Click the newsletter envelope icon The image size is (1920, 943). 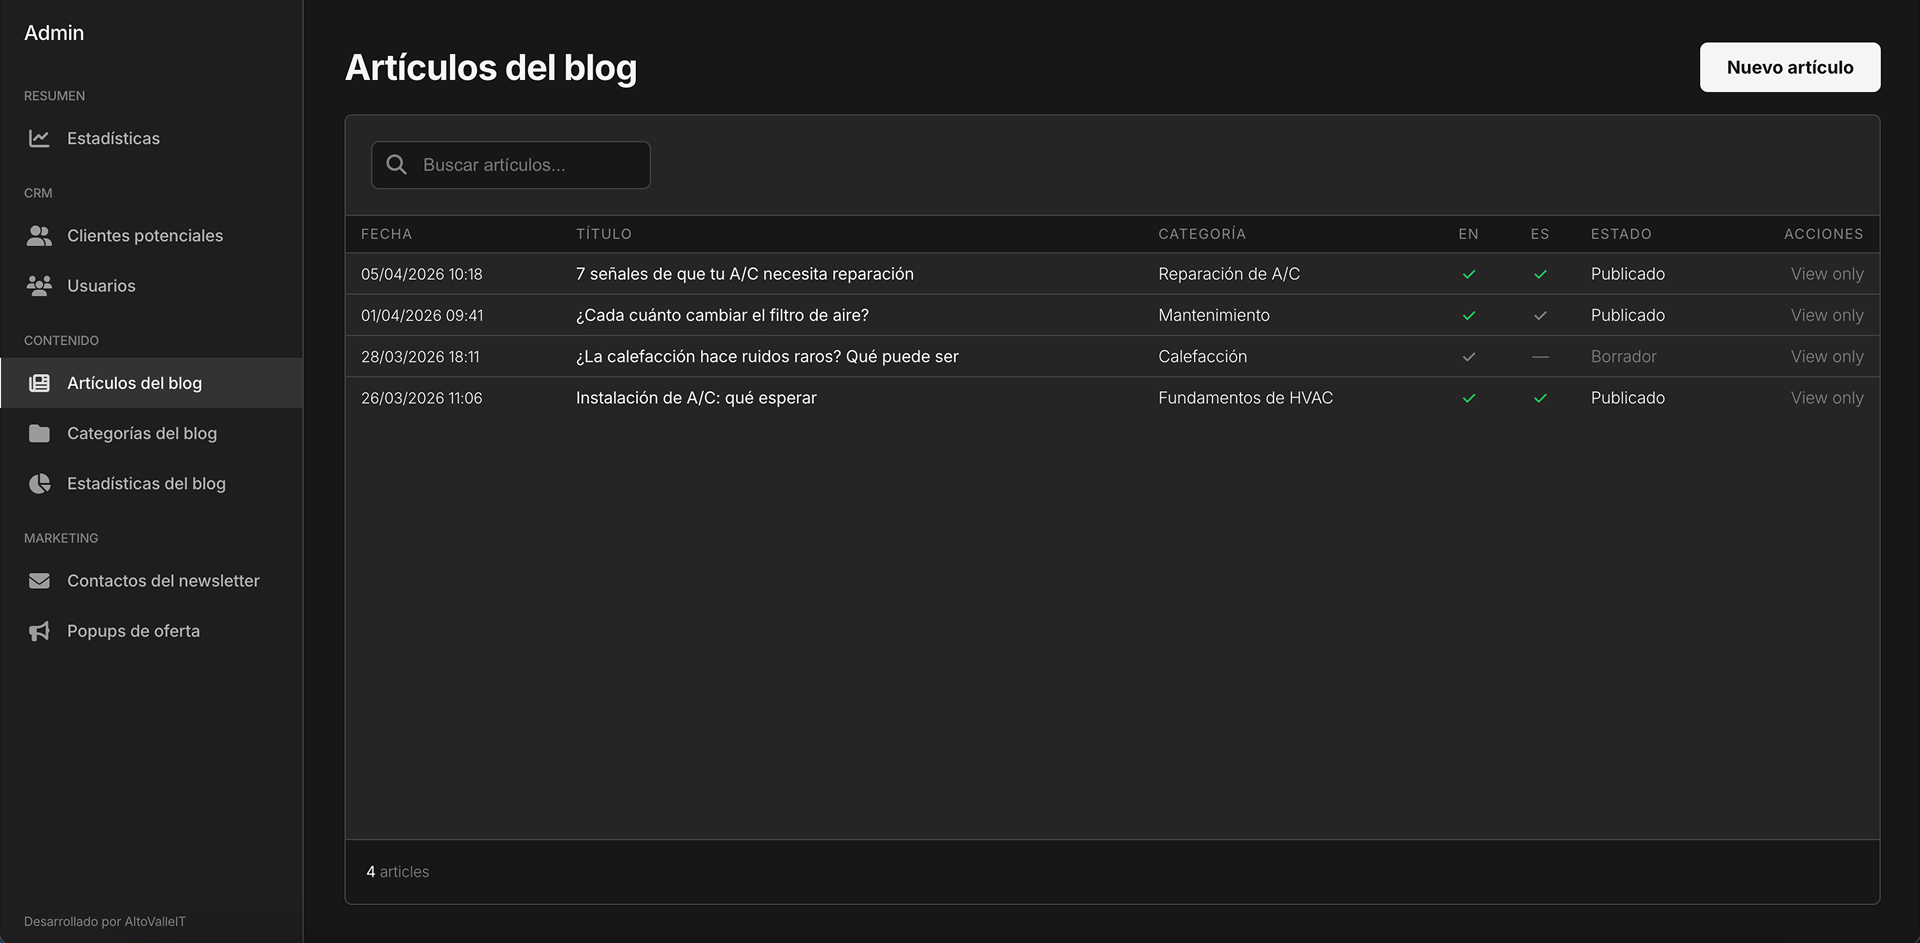coord(39,580)
